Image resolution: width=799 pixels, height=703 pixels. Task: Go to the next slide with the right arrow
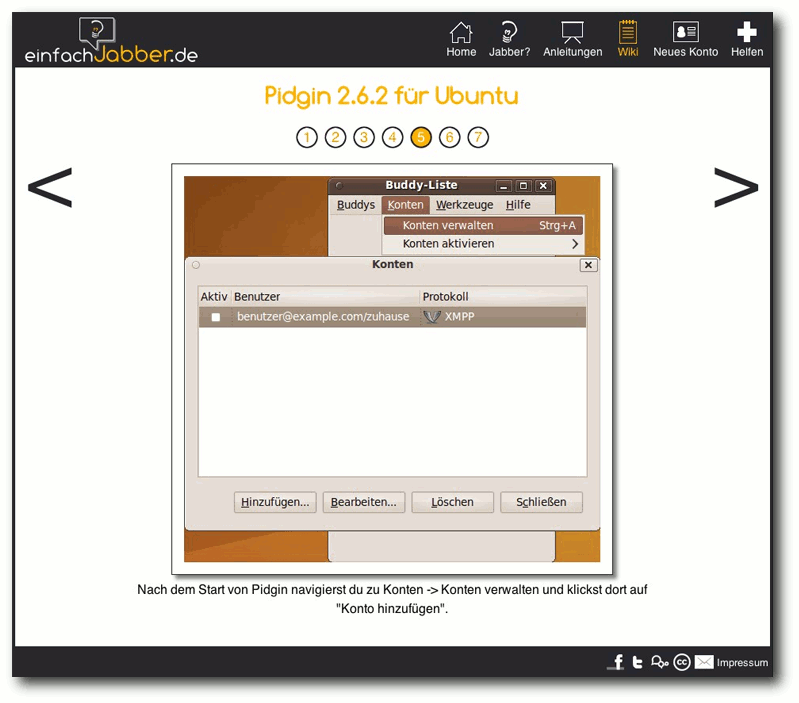(x=736, y=187)
